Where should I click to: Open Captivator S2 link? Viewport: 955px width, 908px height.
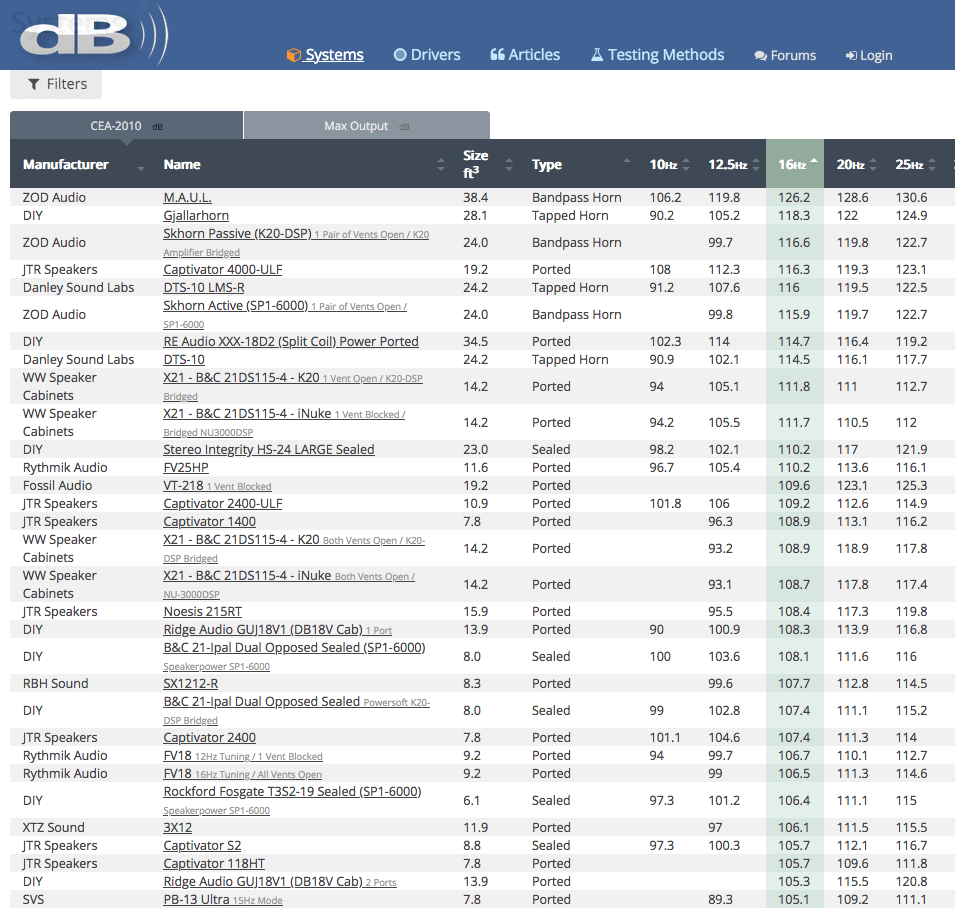click(202, 846)
